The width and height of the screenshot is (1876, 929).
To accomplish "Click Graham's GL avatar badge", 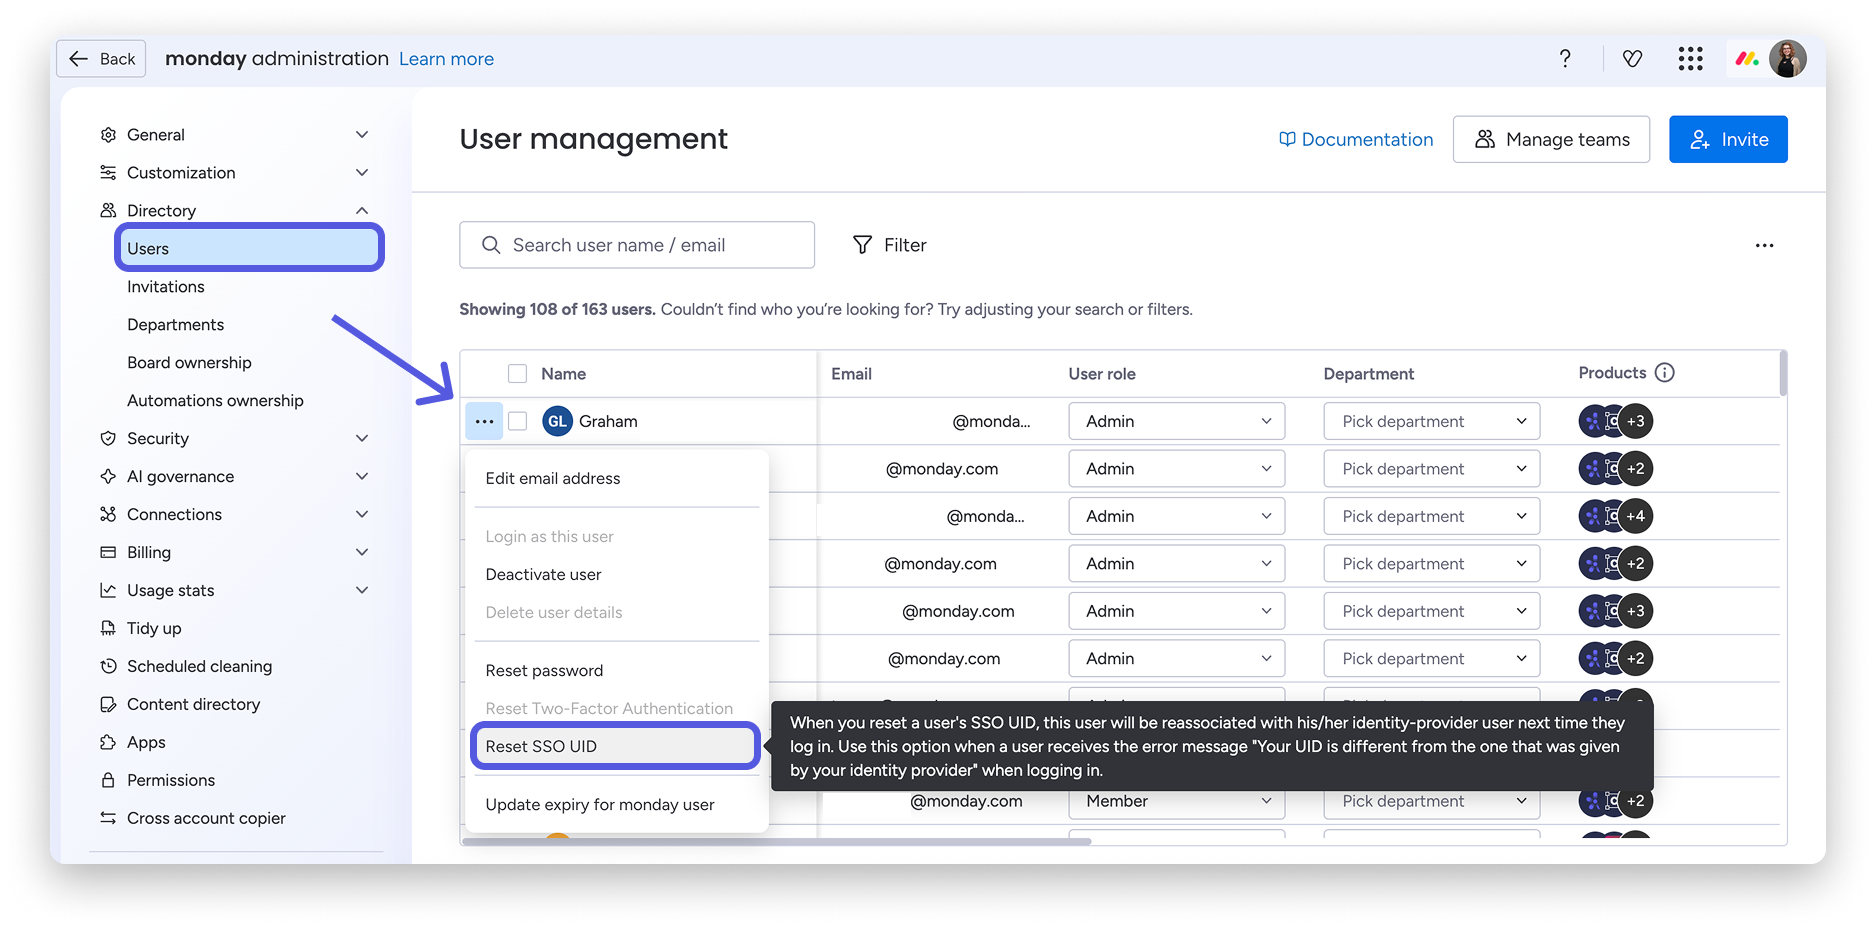I will pos(557,421).
